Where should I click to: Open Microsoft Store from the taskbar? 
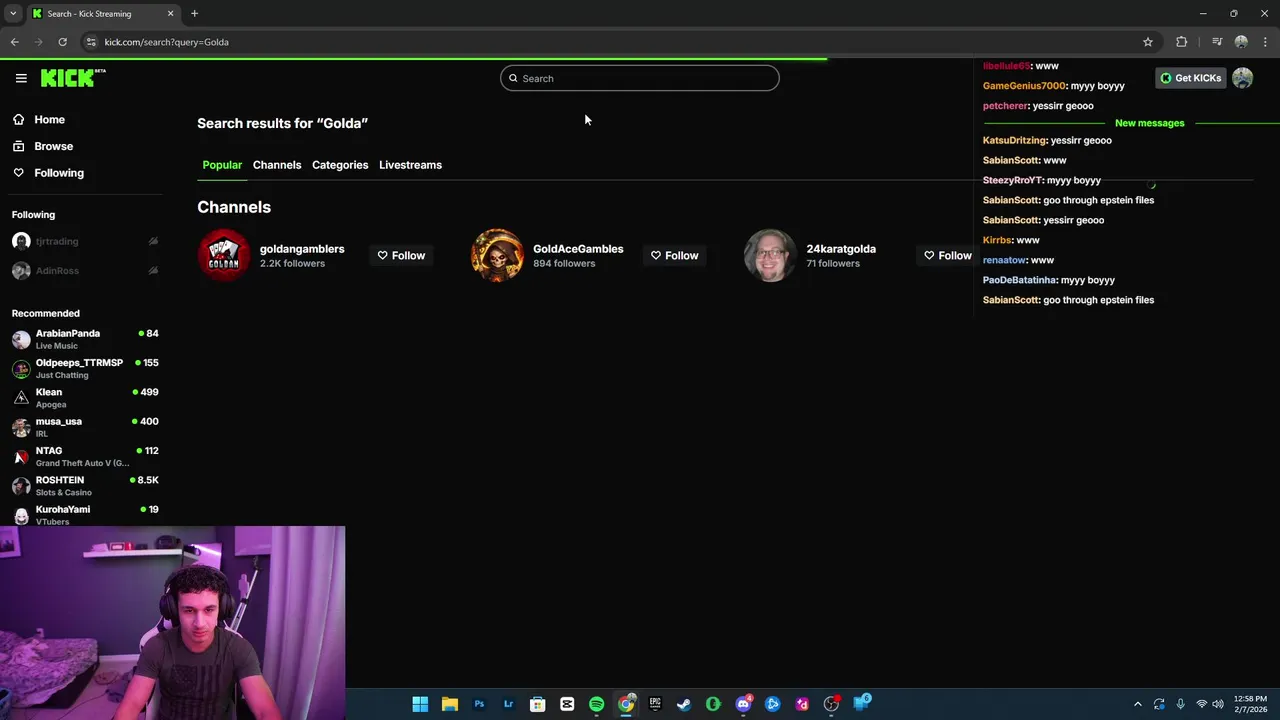point(538,704)
